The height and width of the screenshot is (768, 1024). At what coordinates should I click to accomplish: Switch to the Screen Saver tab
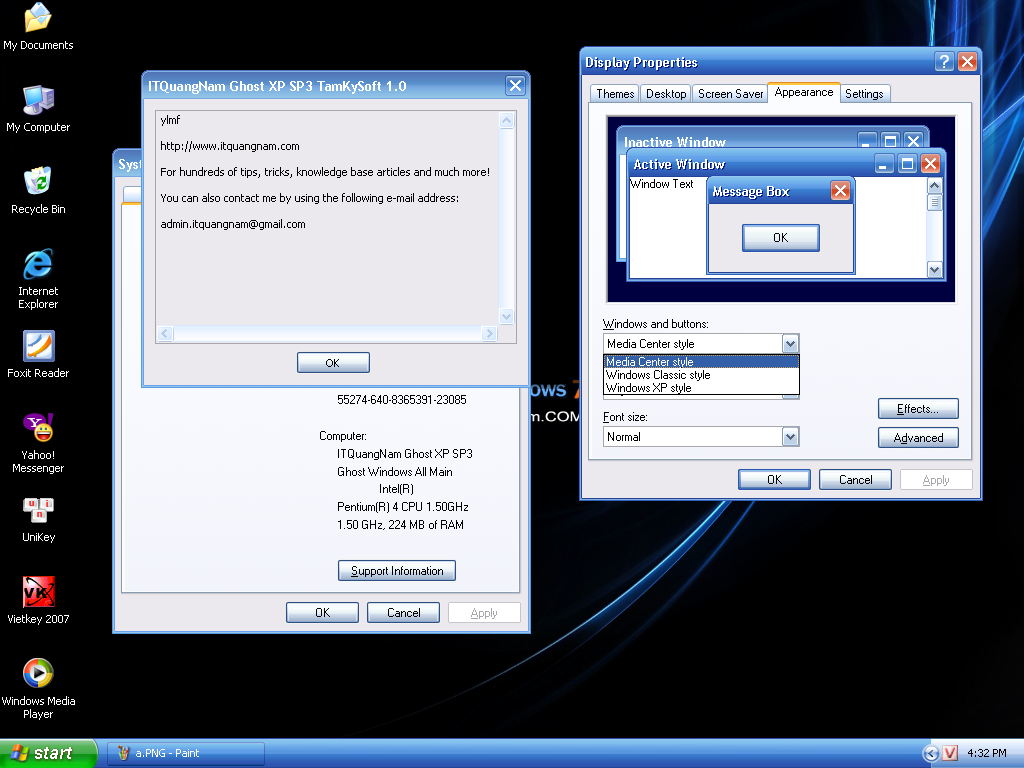pos(729,94)
